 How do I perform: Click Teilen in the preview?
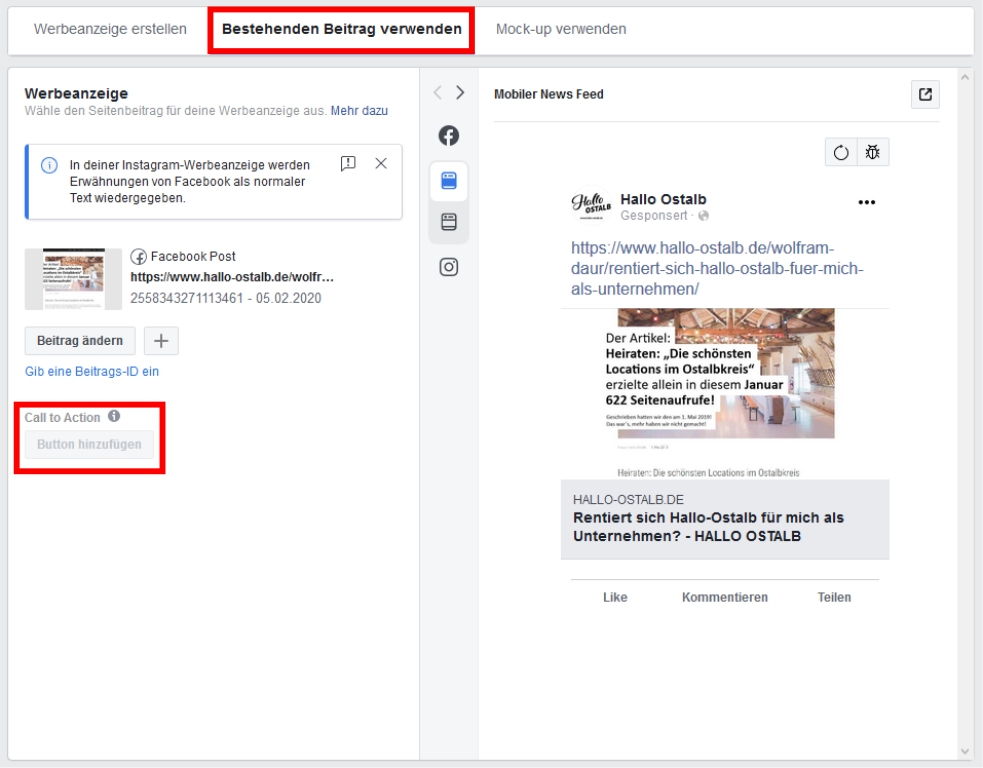tap(834, 597)
